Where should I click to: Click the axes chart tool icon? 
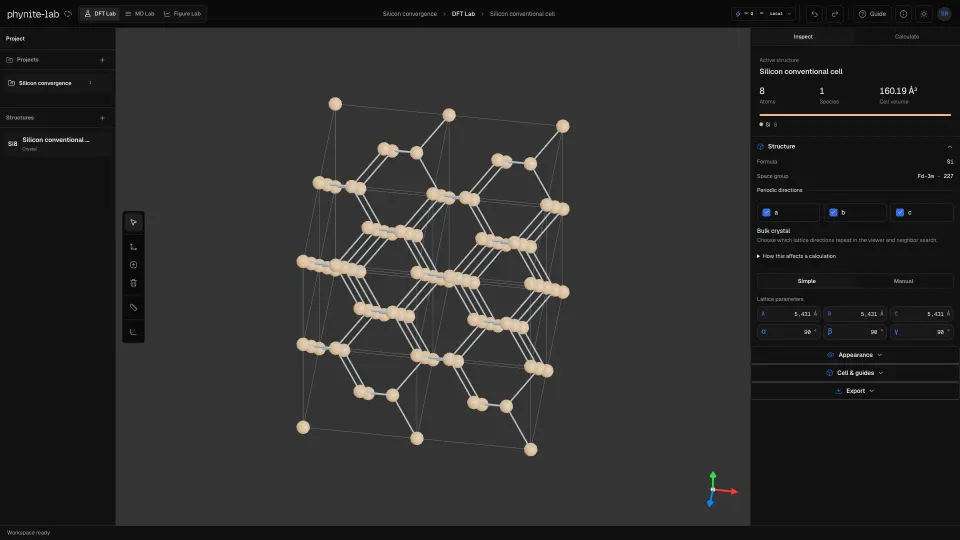coord(133,332)
